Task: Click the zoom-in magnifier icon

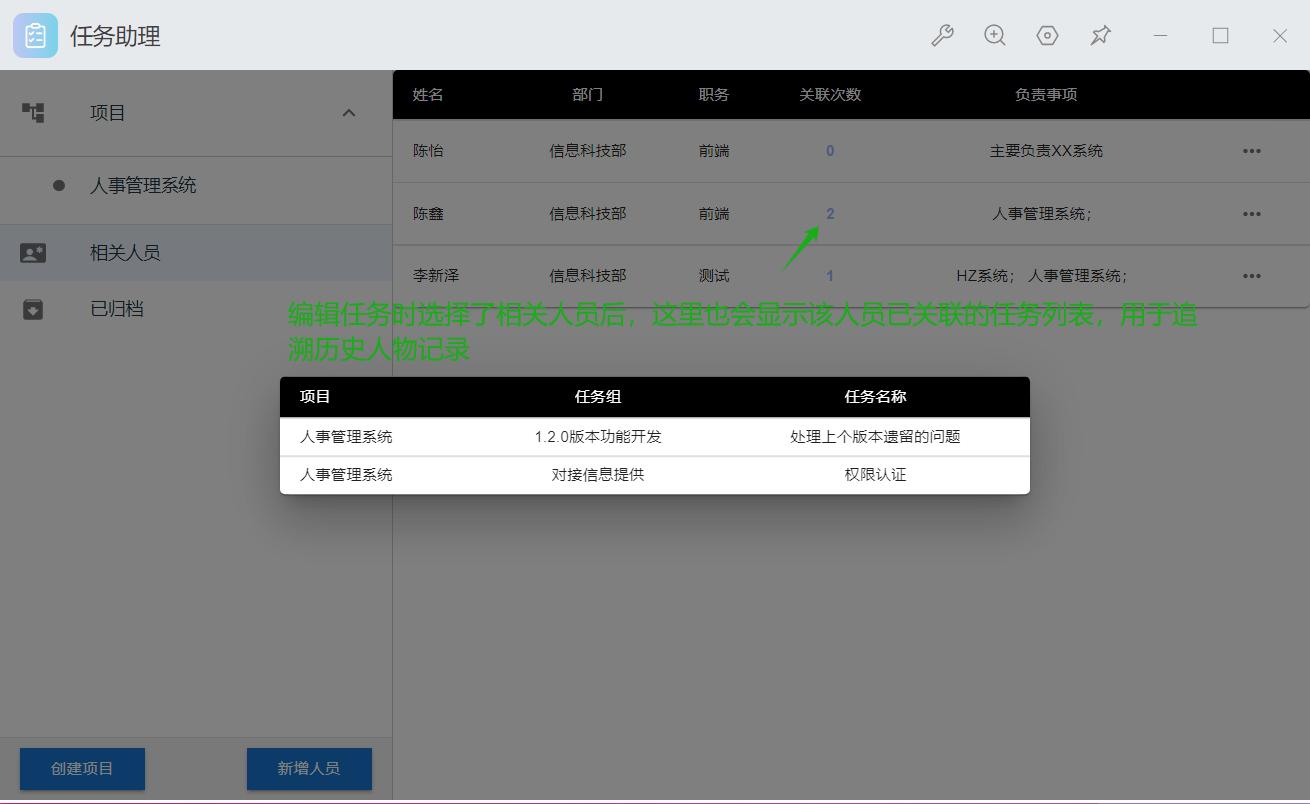Action: (995, 36)
